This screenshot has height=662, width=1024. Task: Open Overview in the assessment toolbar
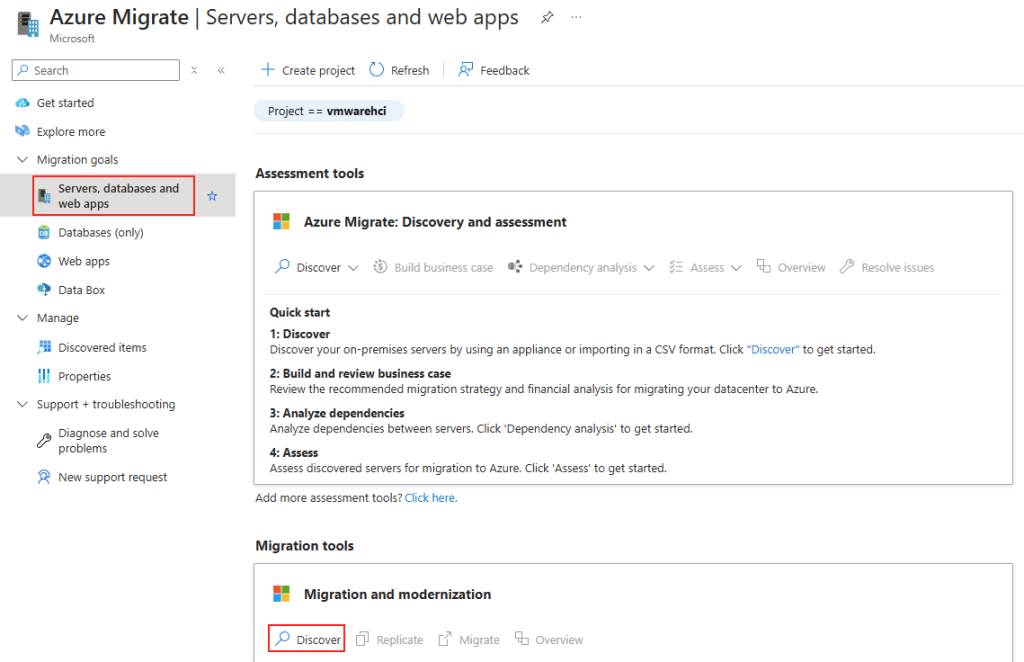click(791, 267)
